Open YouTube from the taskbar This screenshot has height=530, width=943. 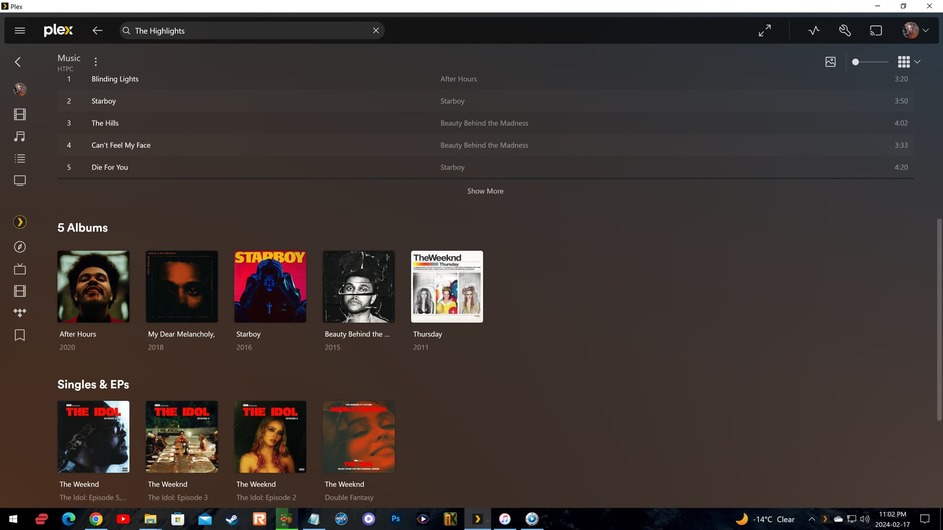(123, 519)
